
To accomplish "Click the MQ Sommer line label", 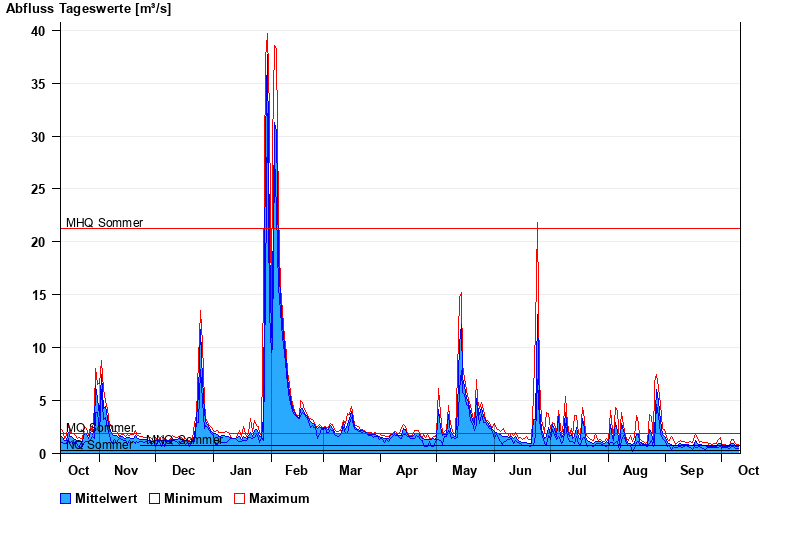I will click(100, 428).
